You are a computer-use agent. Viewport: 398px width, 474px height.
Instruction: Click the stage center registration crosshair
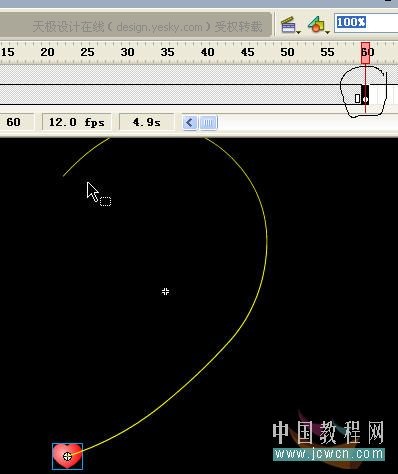coord(165,292)
